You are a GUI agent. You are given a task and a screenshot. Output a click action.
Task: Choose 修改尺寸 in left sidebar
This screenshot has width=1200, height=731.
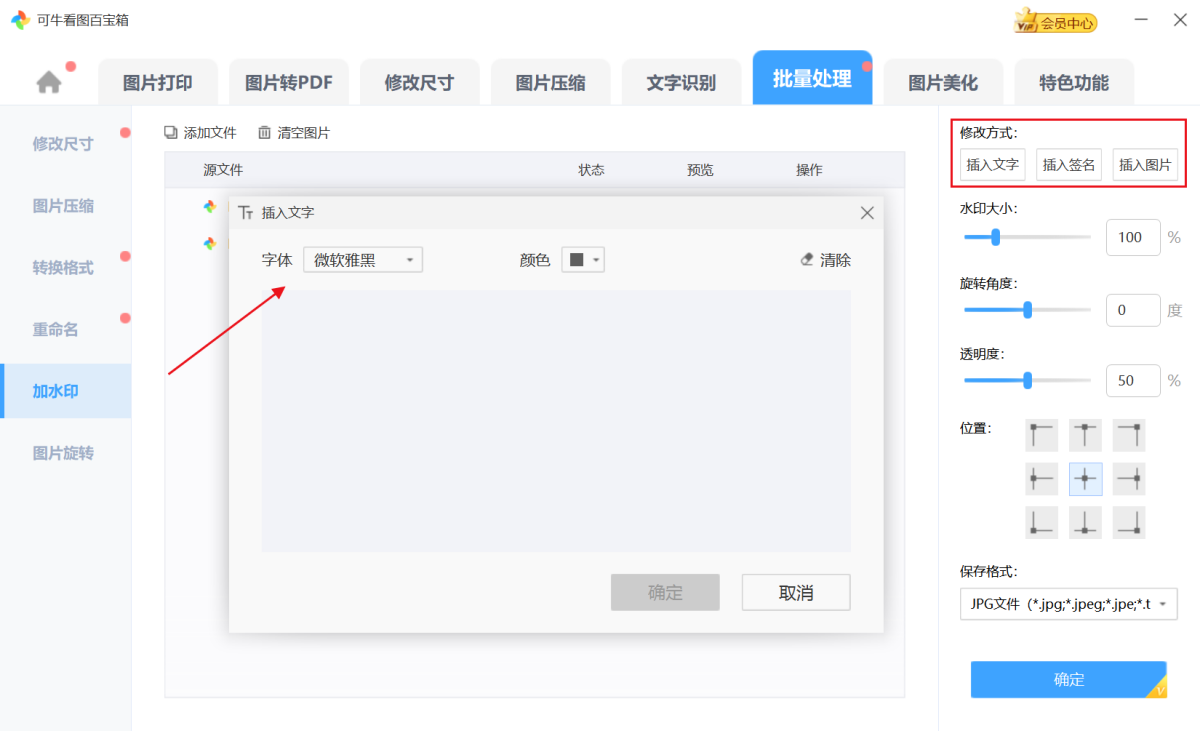tap(65, 144)
